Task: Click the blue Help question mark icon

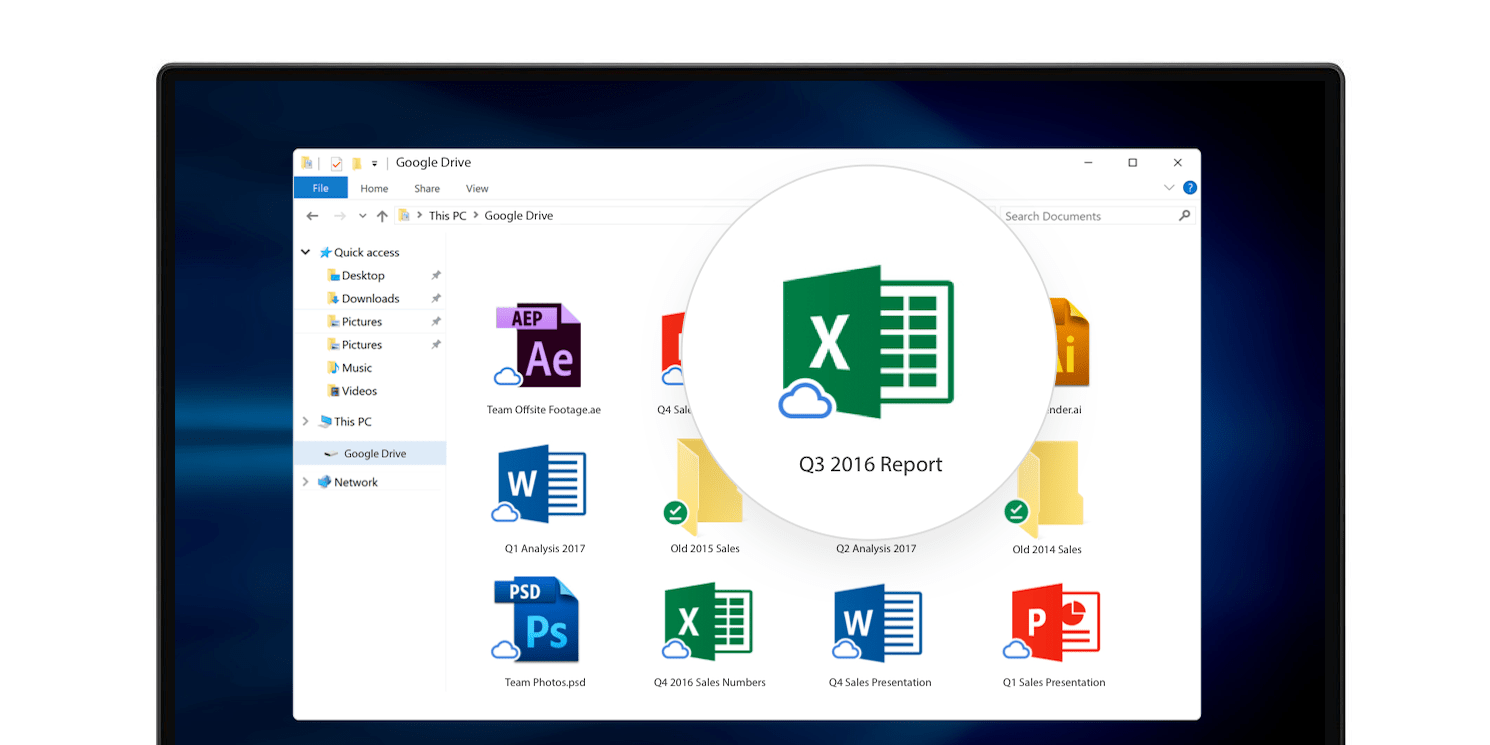Action: (1189, 188)
